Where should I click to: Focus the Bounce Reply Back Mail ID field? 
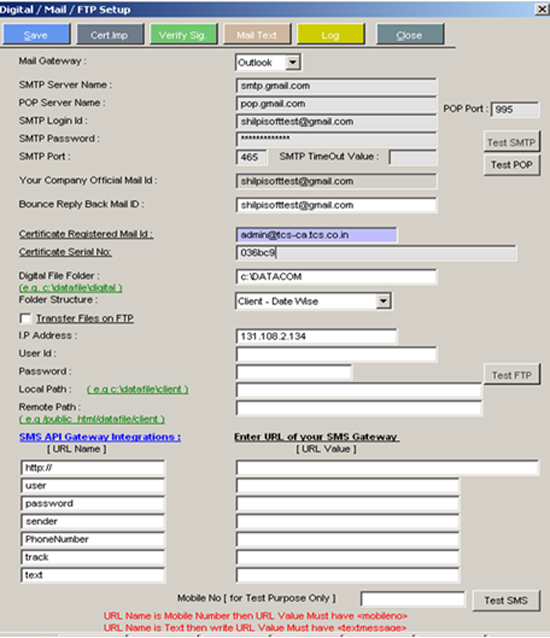(336, 205)
